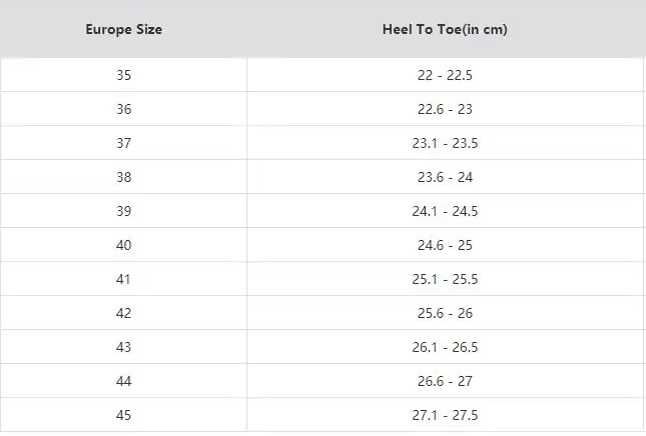Click the 27.1 - 27.5 measurement cell
This screenshot has width=646, height=436.
(444, 415)
